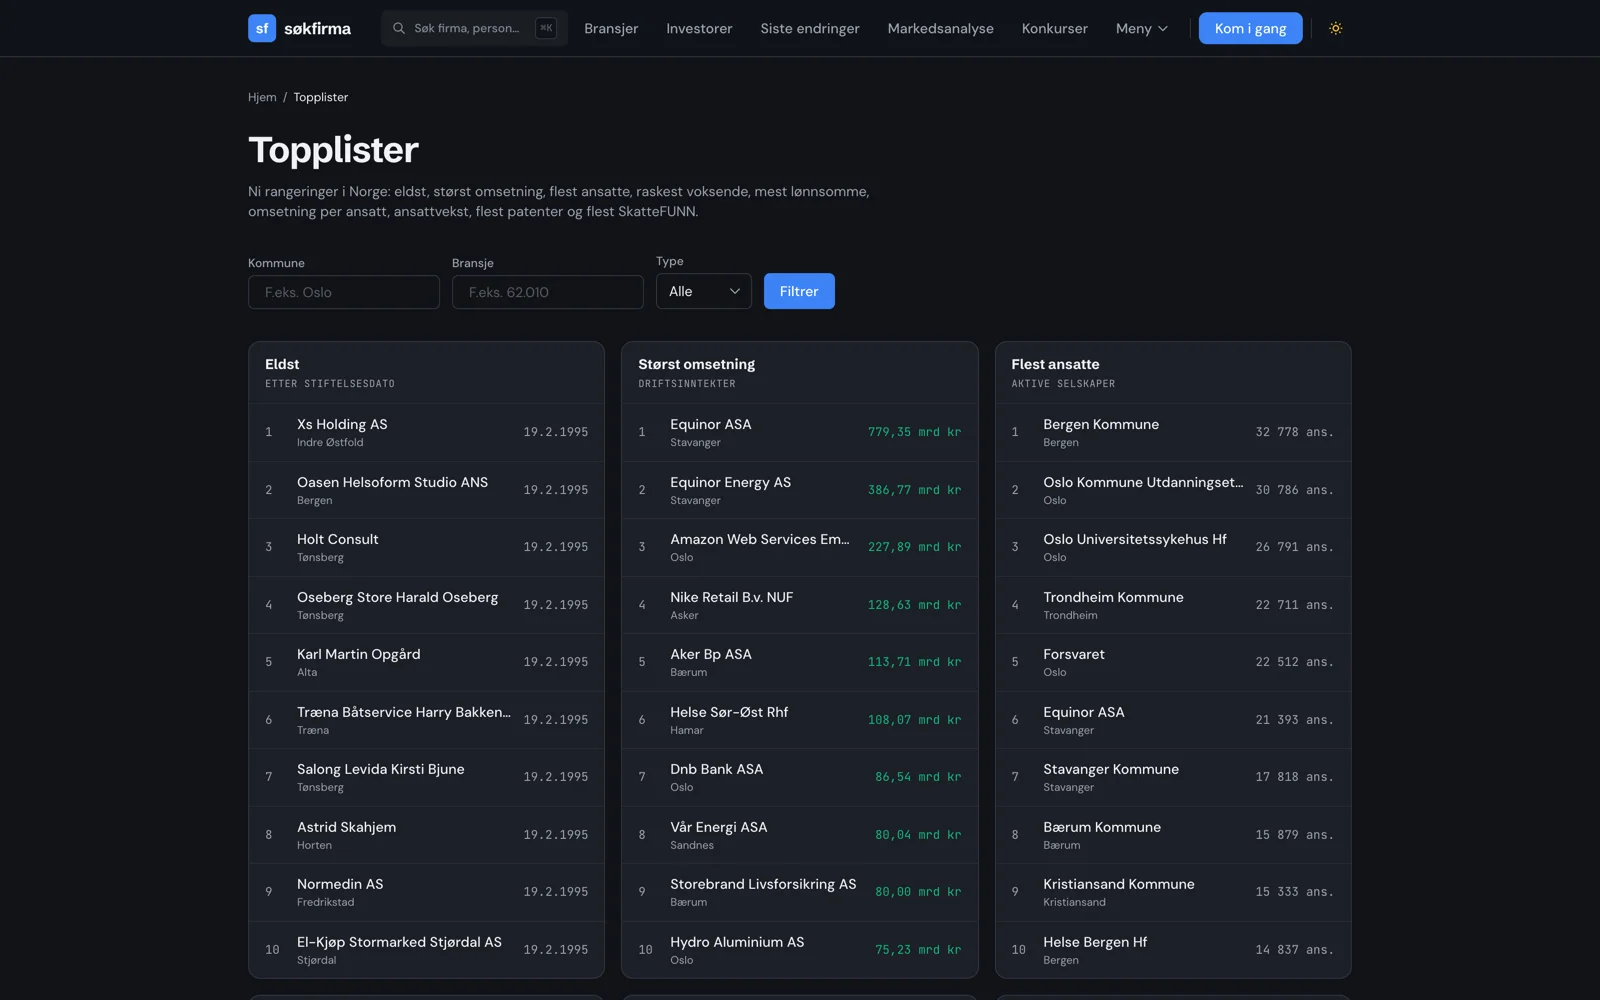Open Oasen Helsoform Studio ANS entry
This screenshot has height=1000, width=1600.
pos(426,490)
